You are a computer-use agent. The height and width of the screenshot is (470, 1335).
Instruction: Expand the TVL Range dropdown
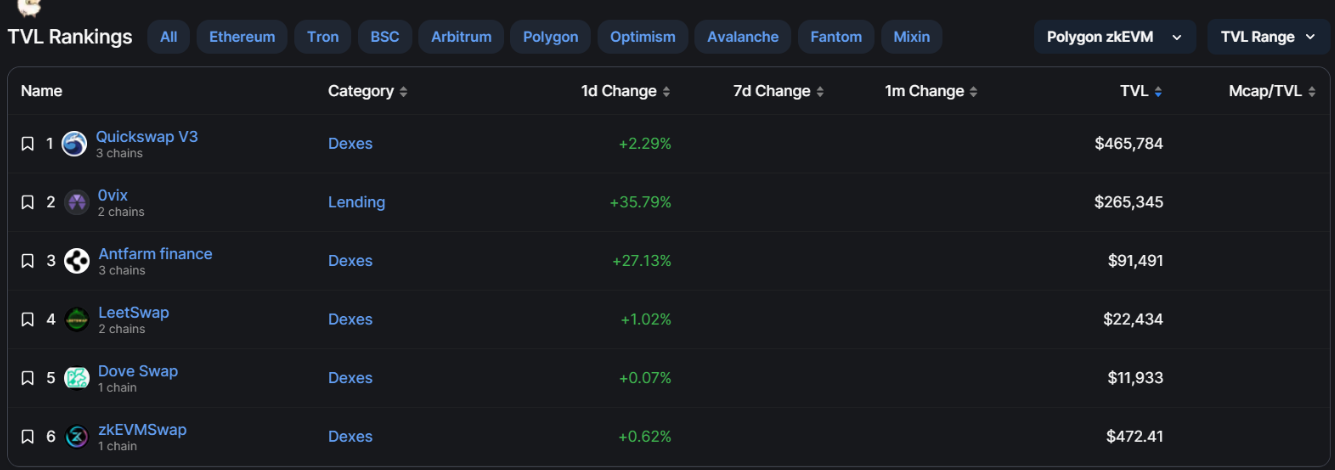1268,37
